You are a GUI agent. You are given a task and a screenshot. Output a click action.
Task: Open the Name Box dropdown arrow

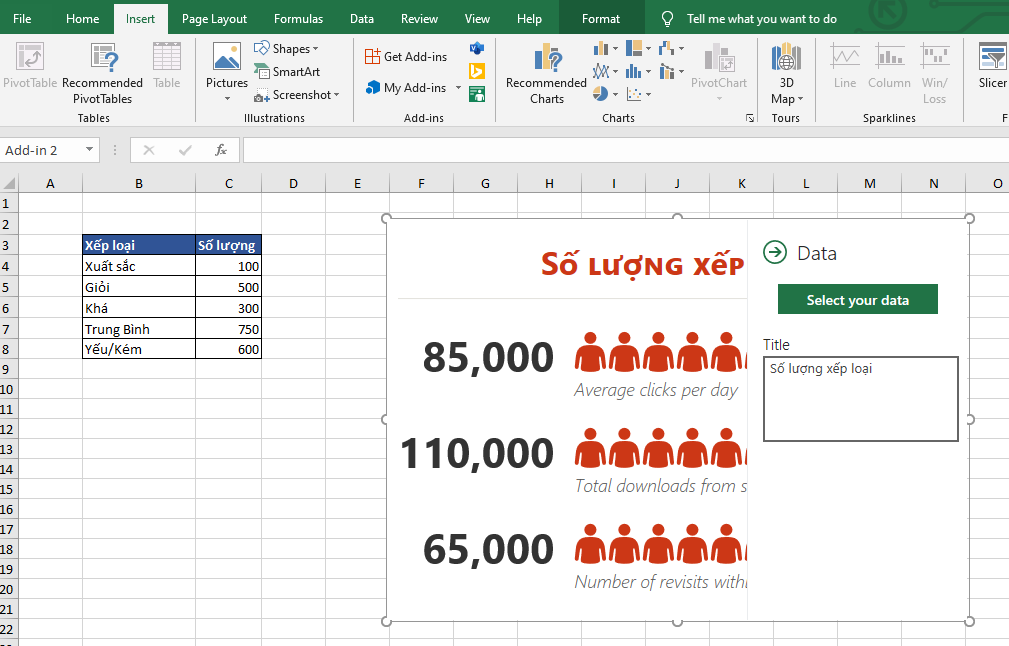90,150
